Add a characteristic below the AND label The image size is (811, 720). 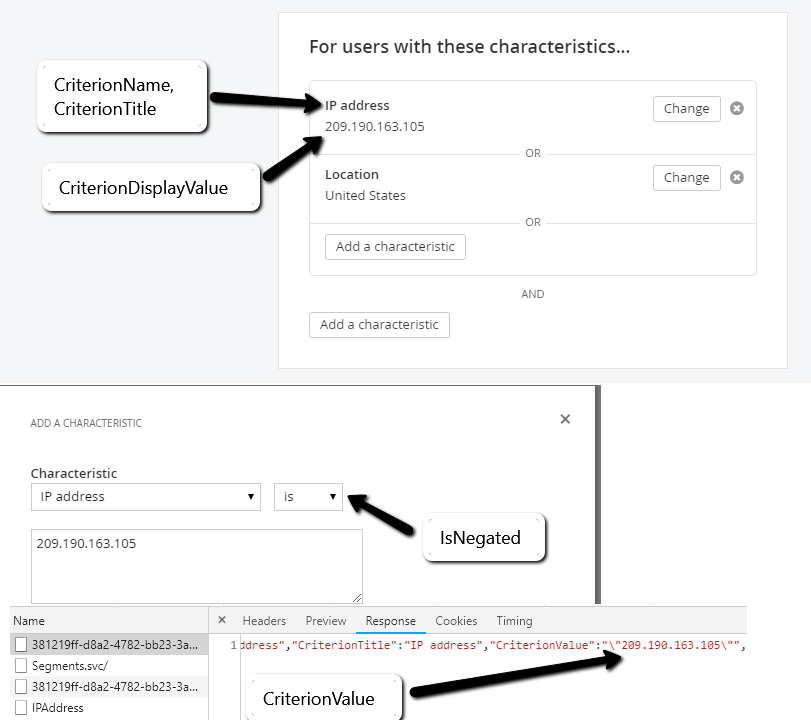click(x=379, y=324)
